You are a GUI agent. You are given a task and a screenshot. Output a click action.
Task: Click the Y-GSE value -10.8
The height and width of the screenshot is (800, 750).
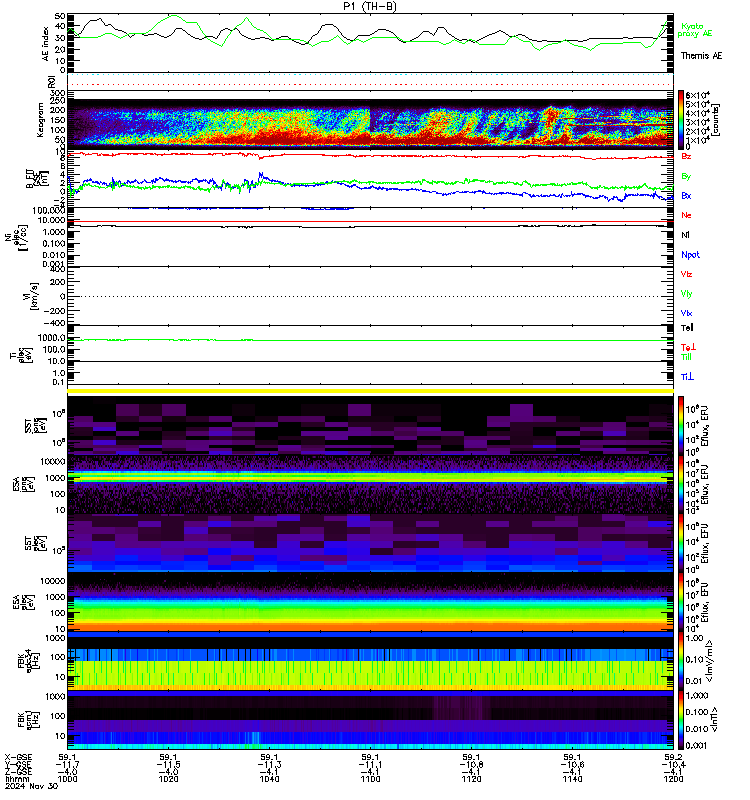471,765
